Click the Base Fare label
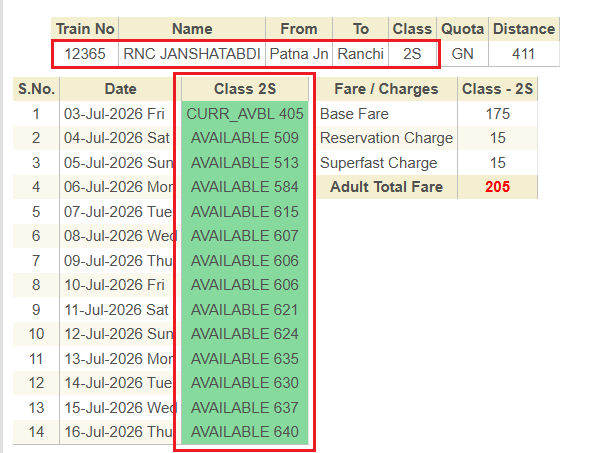Image resolution: width=612 pixels, height=453 pixels. [x=354, y=114]
